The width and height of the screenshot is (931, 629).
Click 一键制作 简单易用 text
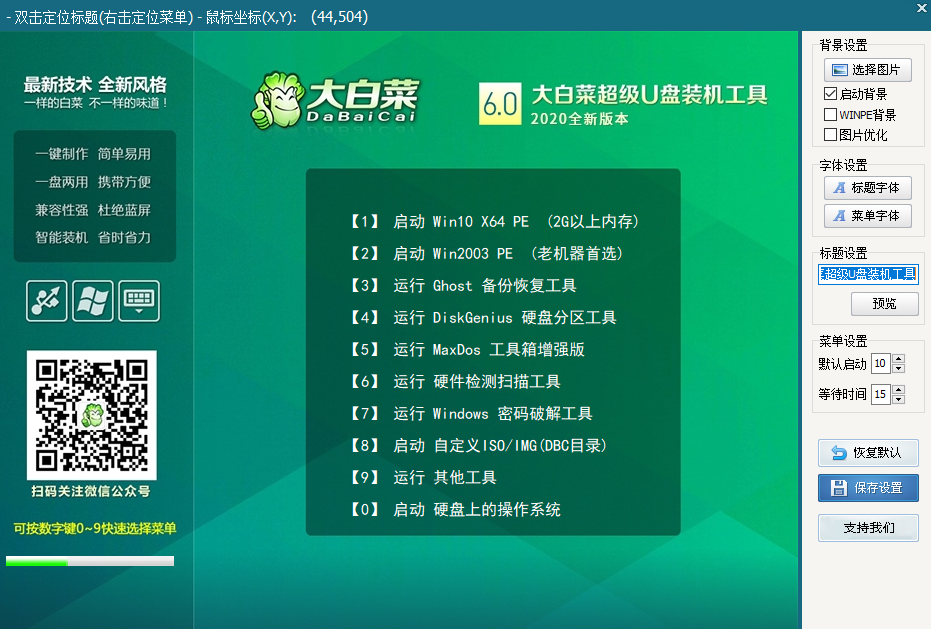point(93,154)
